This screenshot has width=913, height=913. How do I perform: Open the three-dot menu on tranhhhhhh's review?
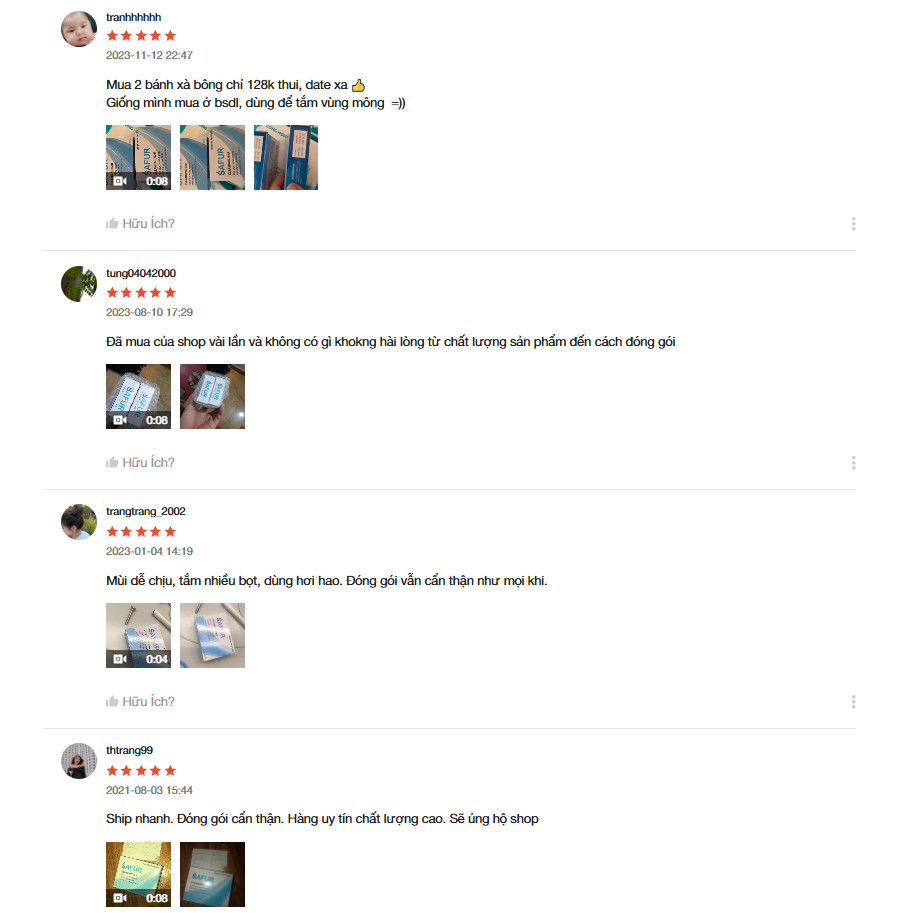(x=853, y=224)
